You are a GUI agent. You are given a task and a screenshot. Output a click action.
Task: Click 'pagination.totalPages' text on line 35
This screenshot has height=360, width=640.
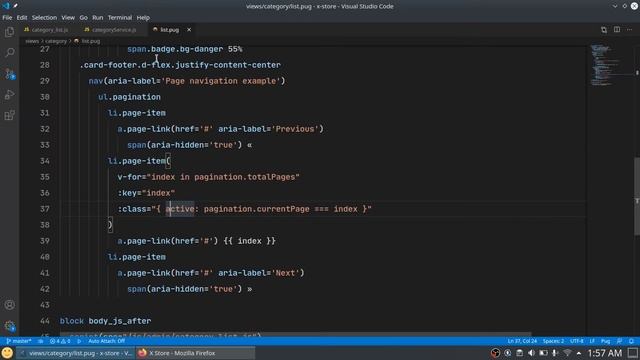244,177
